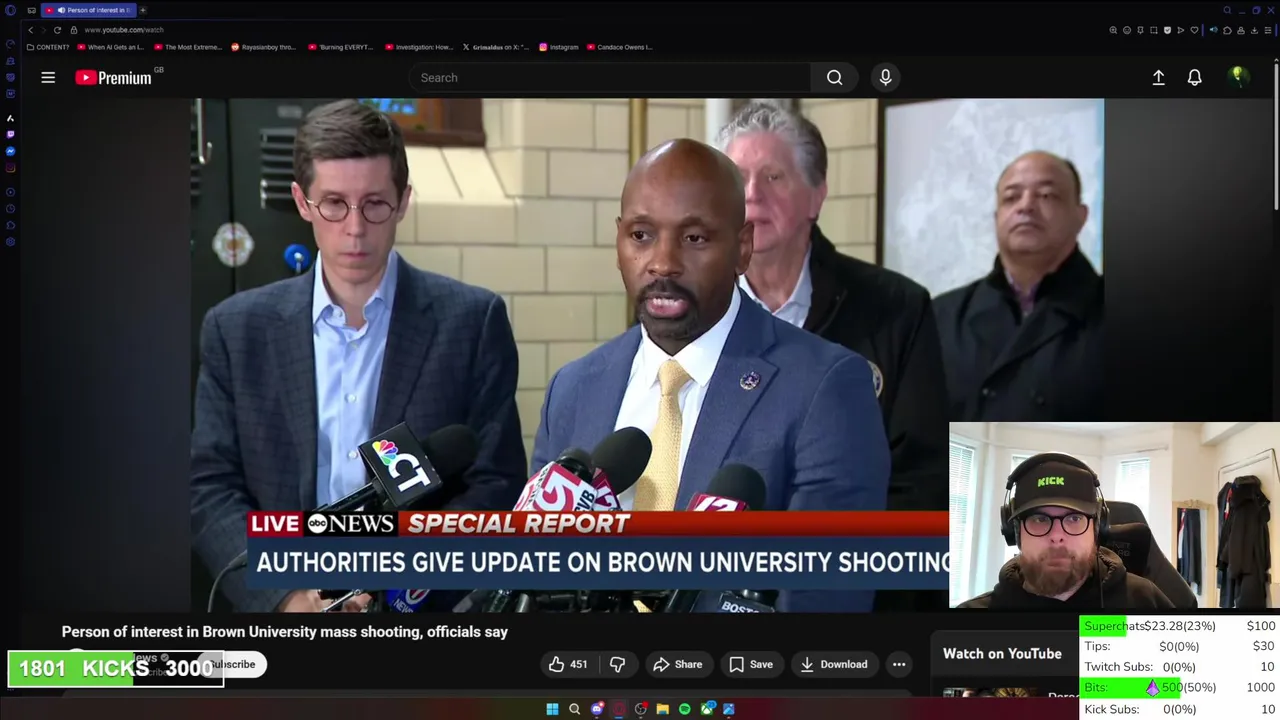This screenshot has width=1280, height=720.
Task: Bookmark the page with the heart icon
Action: coord(1194,30)
